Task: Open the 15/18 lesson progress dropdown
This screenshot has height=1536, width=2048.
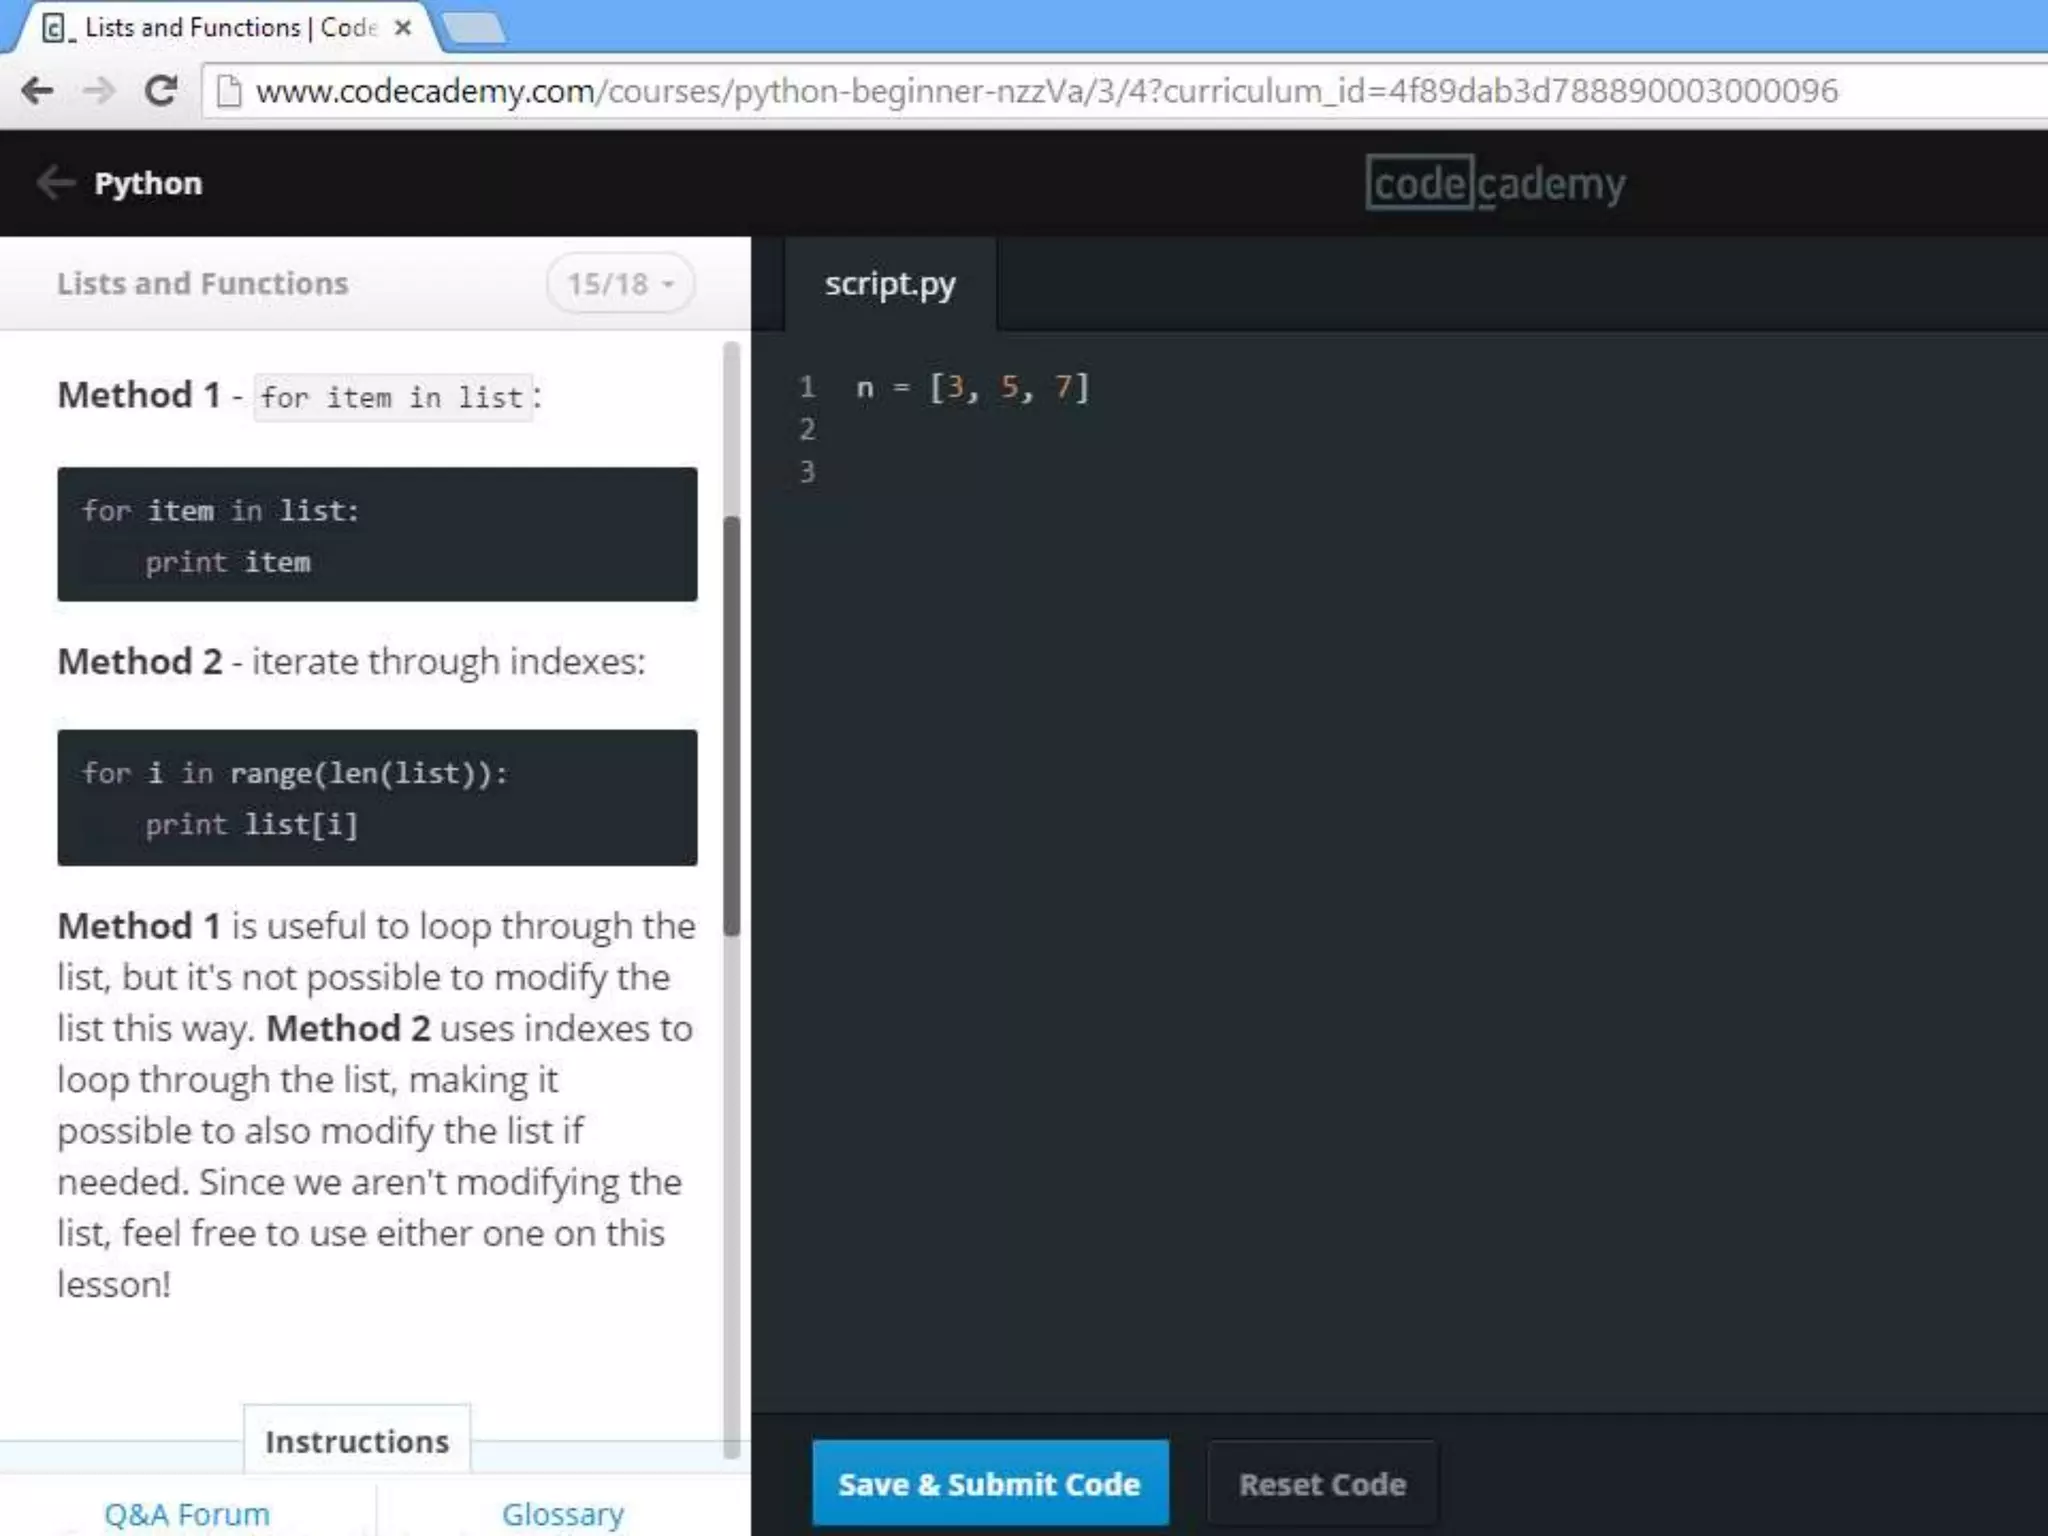Action: click(620, 284)
